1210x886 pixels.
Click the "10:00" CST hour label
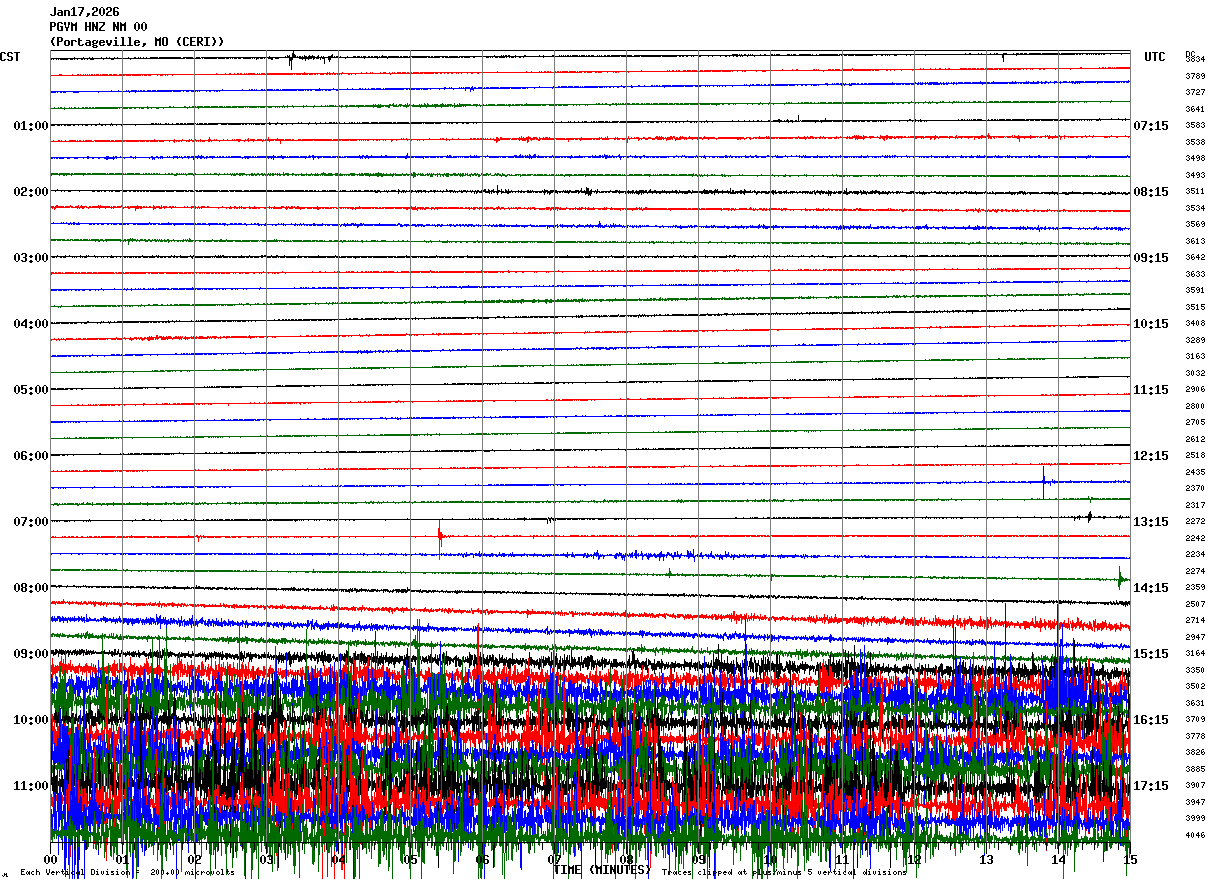click(31, 720)
